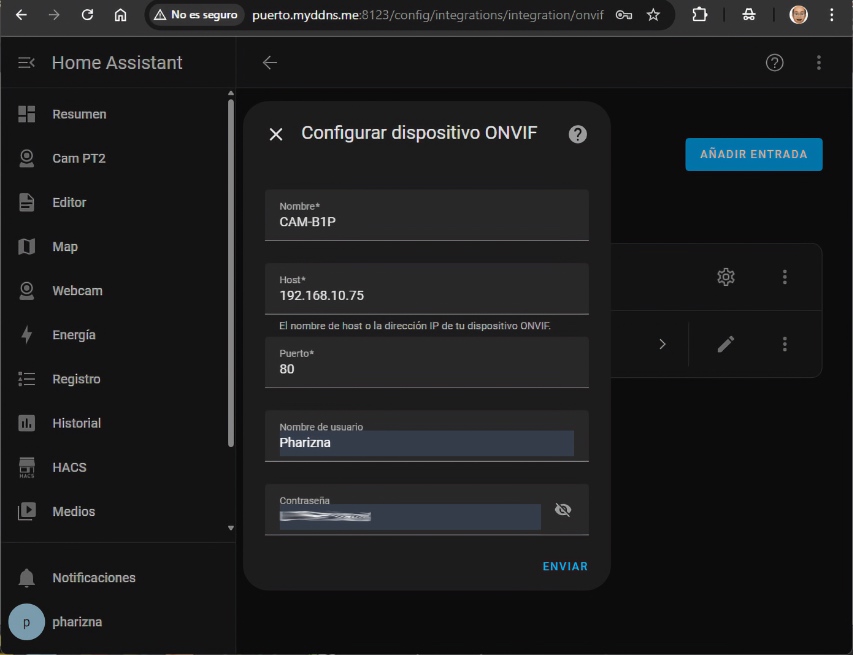Click the Map icon in sidebar
The image size is (853, 655).
(x=26, y=246)
